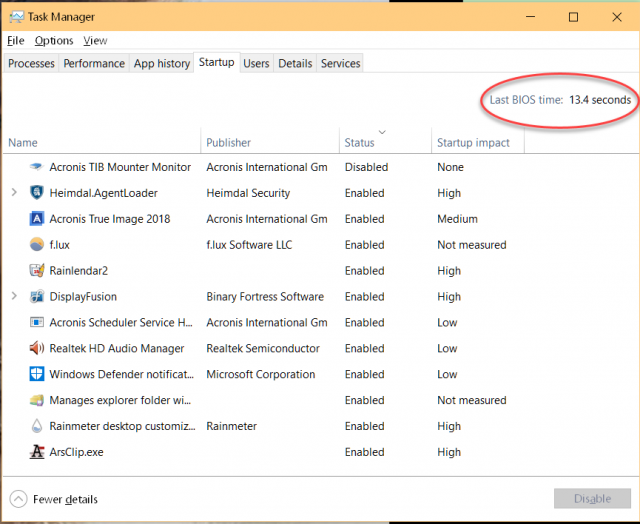640x524 pixels.
Task: Open the View menu
Action: tap(95, 41)
